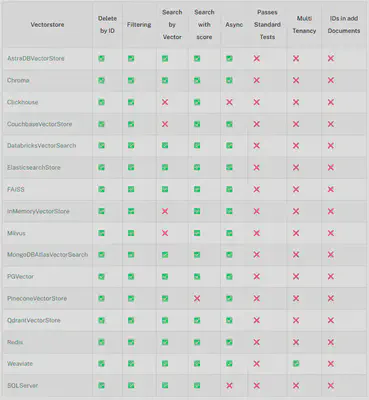Click Redis Async green checkmark
369x400 pixels.
click(x=229, y=342)
